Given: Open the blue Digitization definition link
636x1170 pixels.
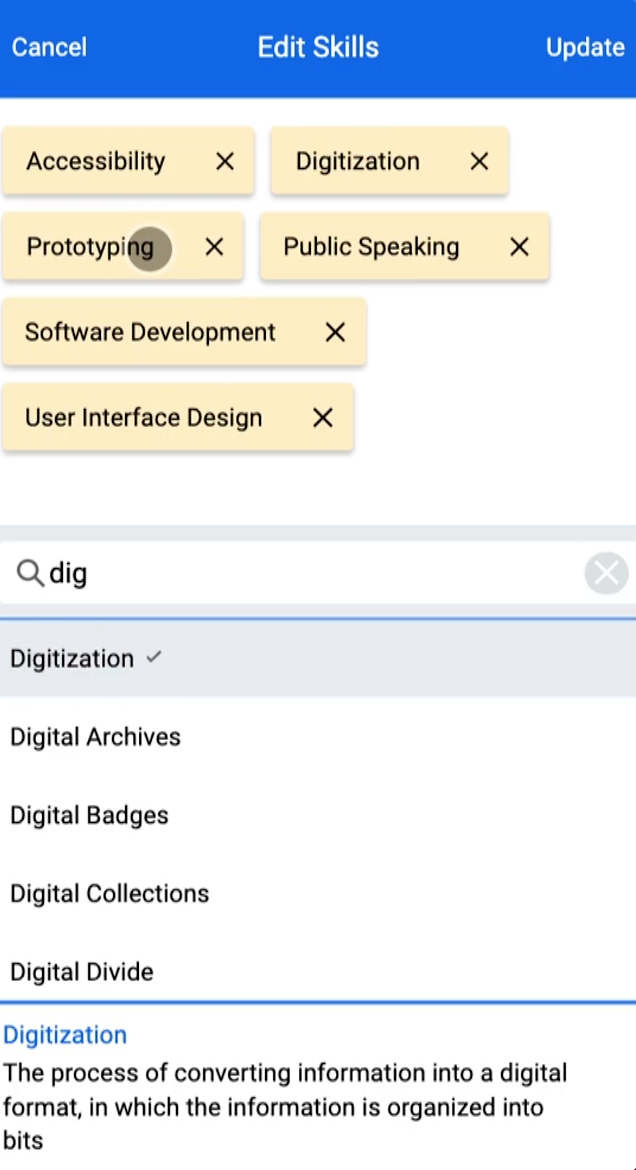Looking at the screenshot, I should 65,1035.
